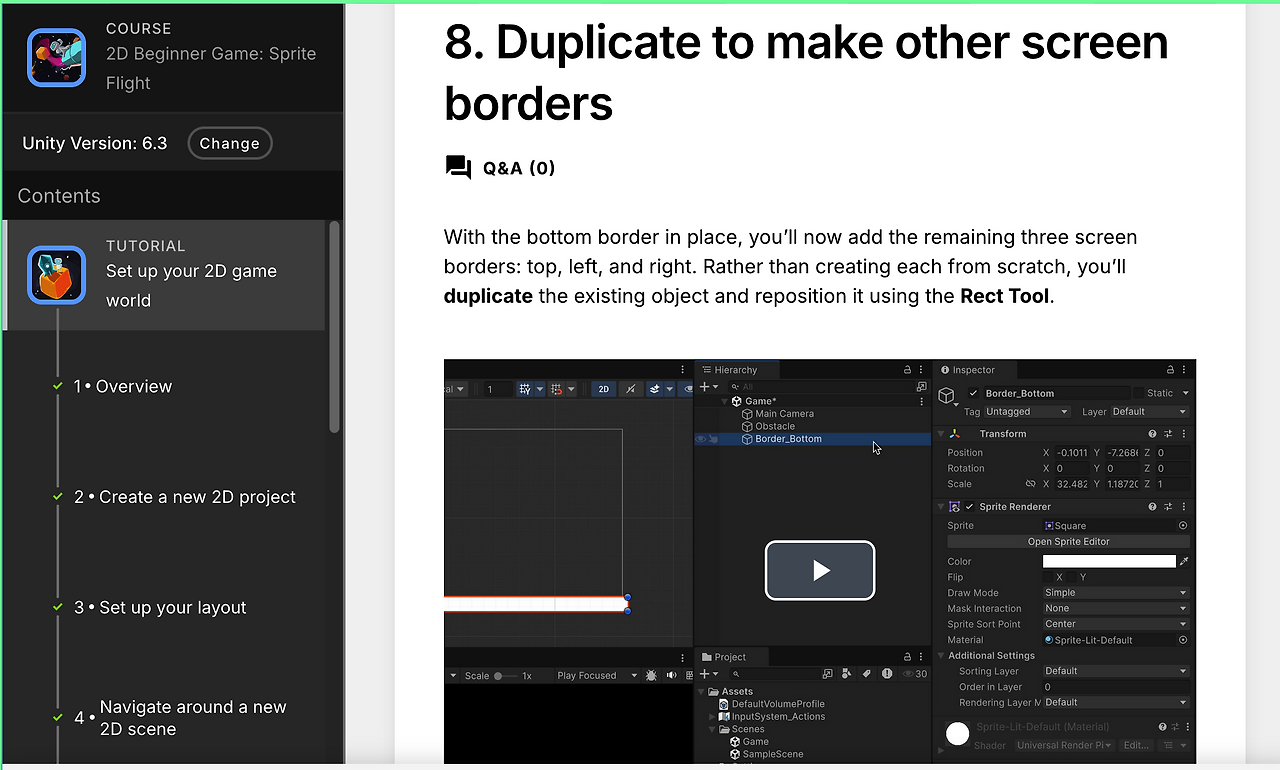Click the snap increment icon in Scene toolbar
Image resolution: width=1280 pixels, height=770 pixels.
pos(558,389)
